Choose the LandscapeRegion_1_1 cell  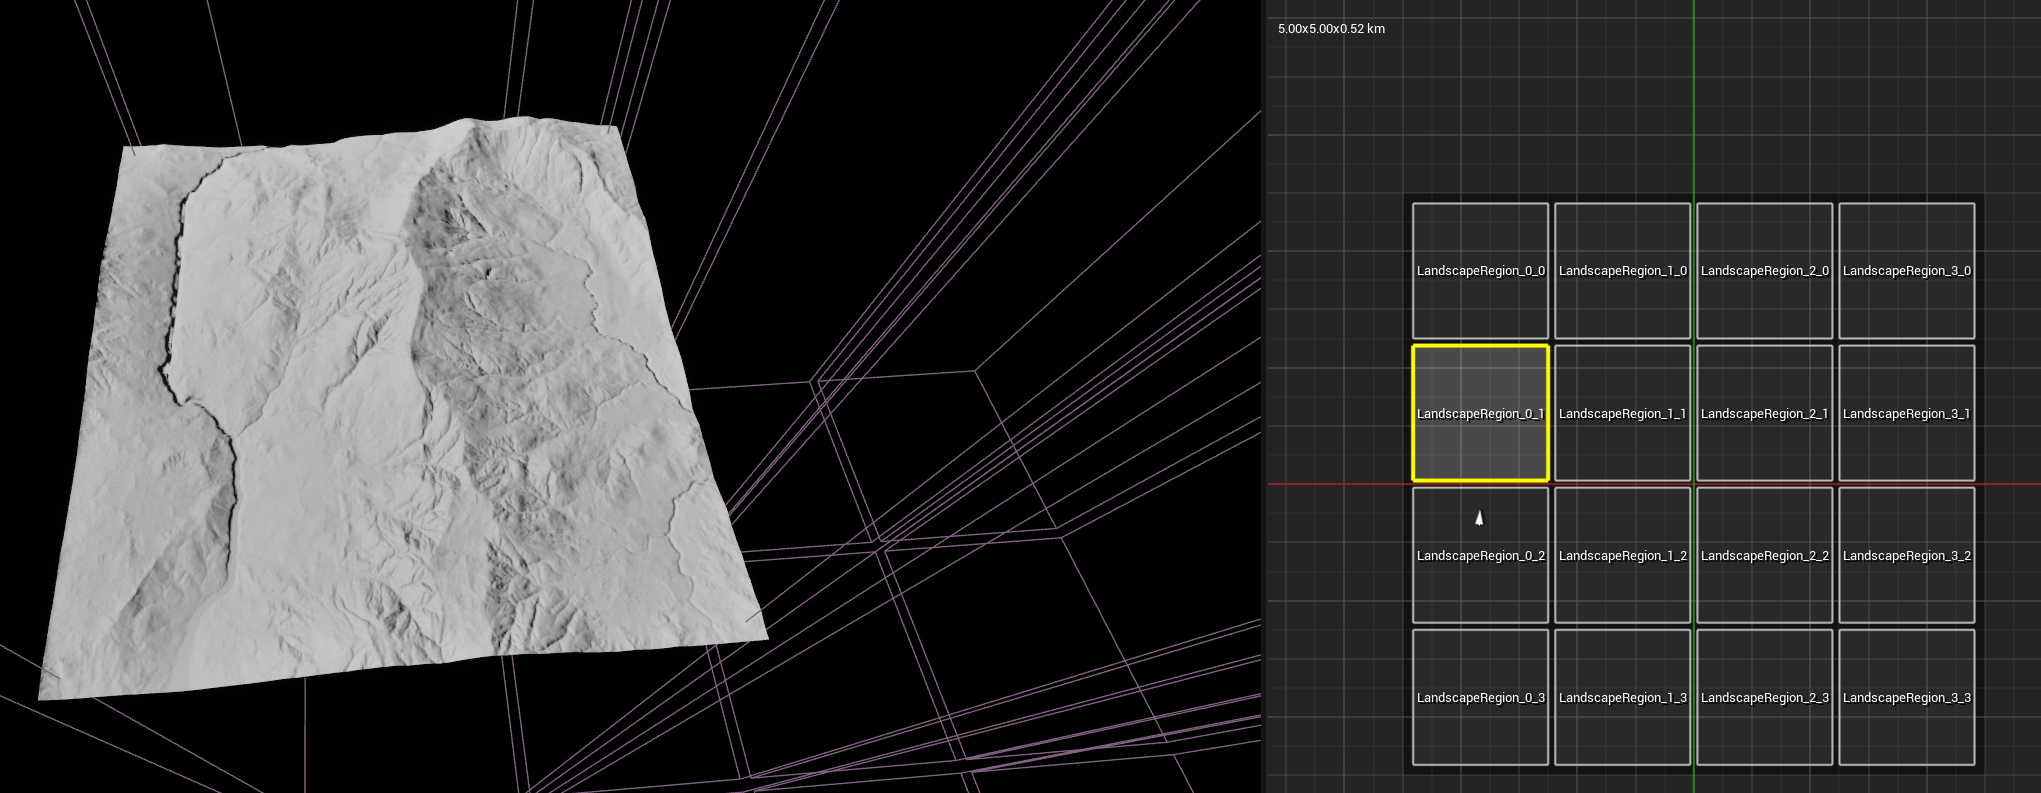(x=1622, y=413)
